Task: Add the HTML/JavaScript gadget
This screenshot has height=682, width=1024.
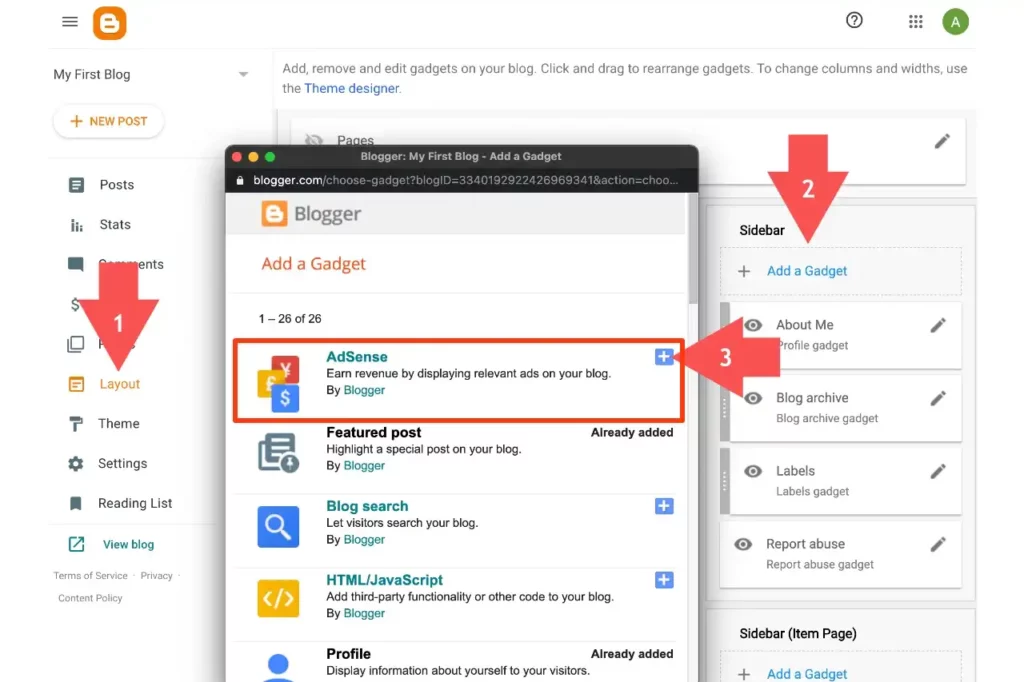Action: tap(664, 580)
